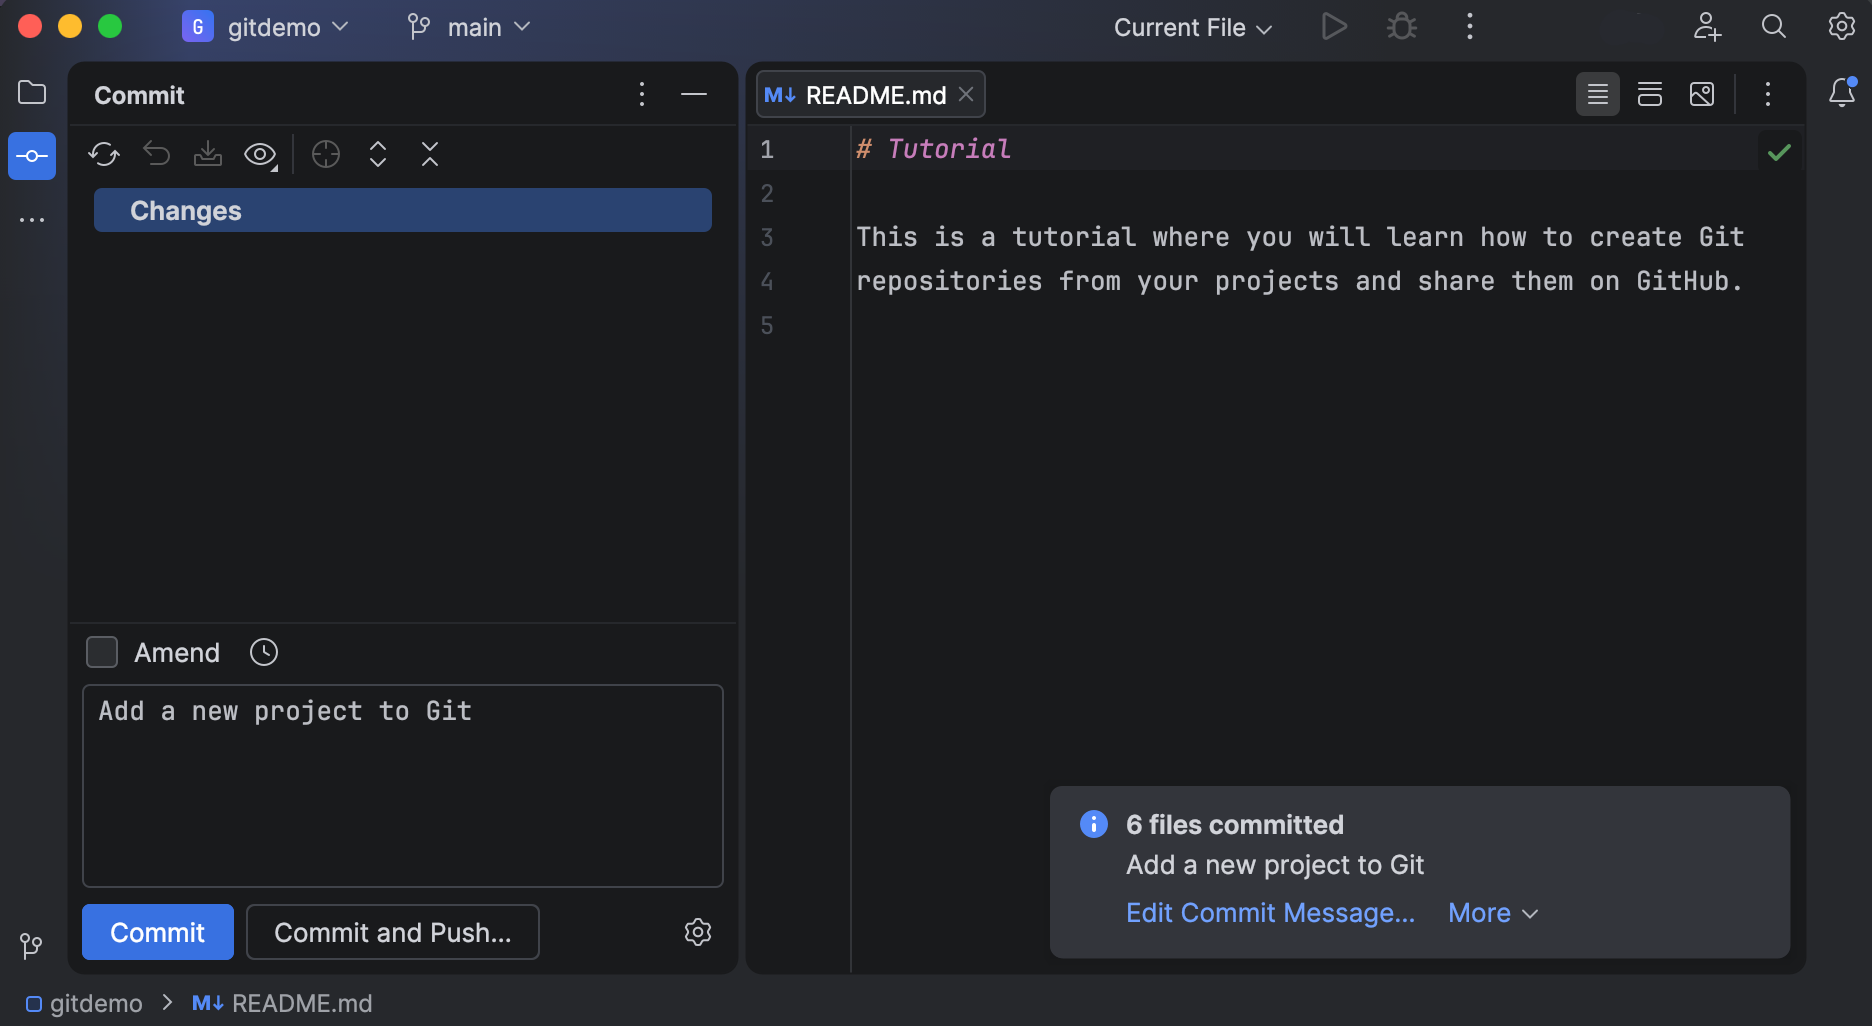Expand all changes in the tree
The image size is (1872, 1026).
click(x=378, y=154)
